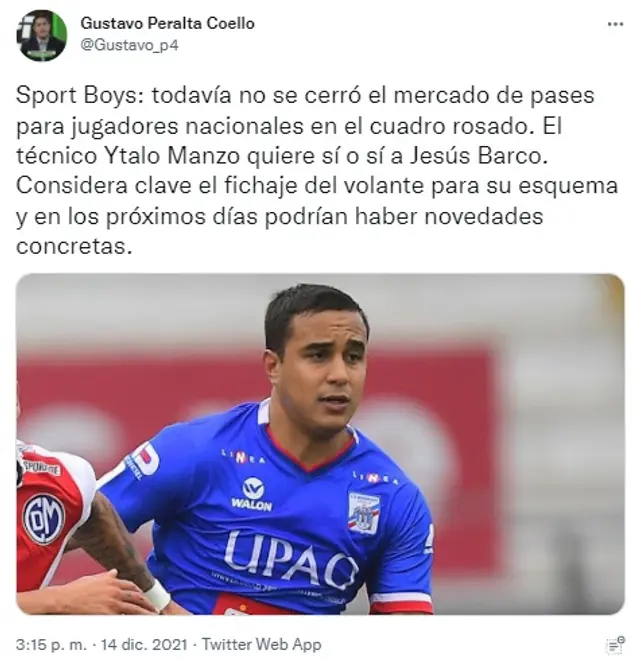Screen dimensions: 640x672
Task: Click Gustavo Peralta Coello's profile avatar
Action: pyautogui.click(x=42, y=36)
